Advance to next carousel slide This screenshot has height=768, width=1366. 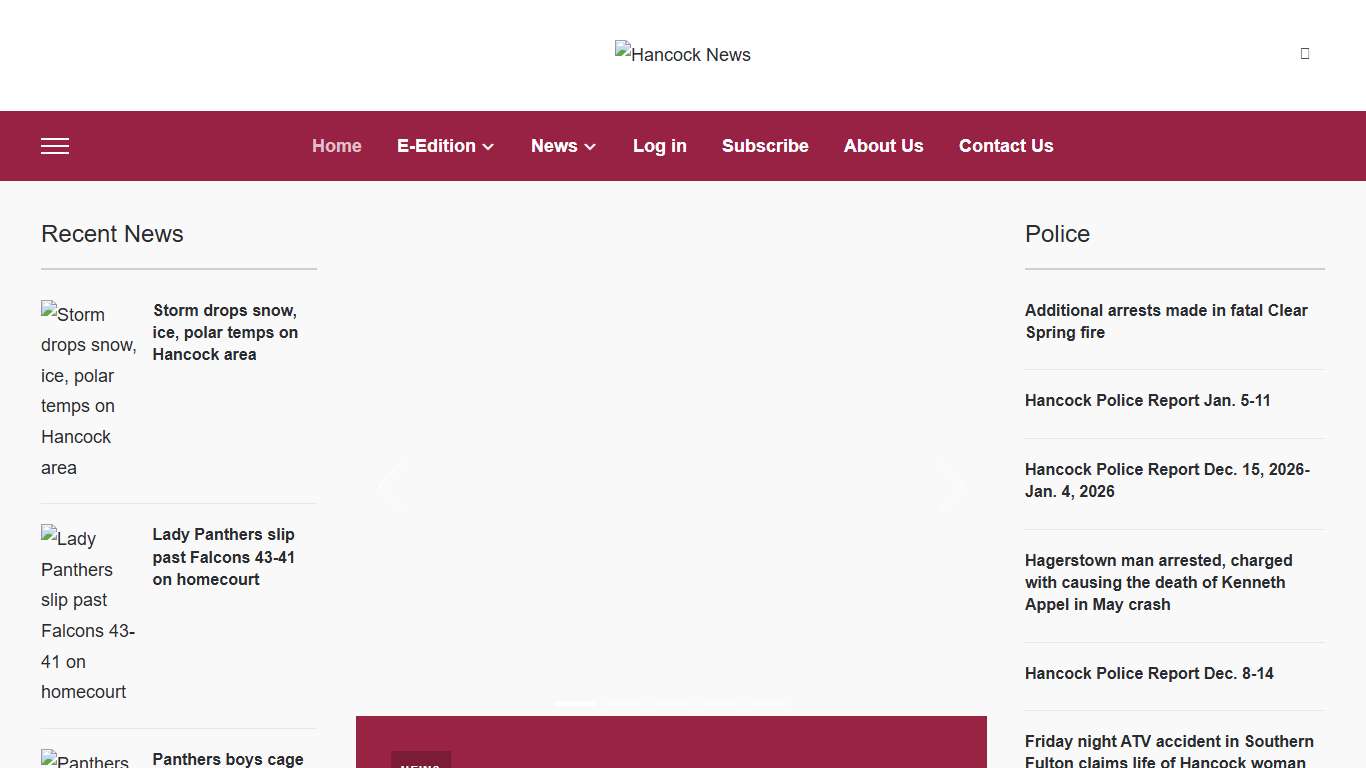pyautogui.click(x=951, y=486)
